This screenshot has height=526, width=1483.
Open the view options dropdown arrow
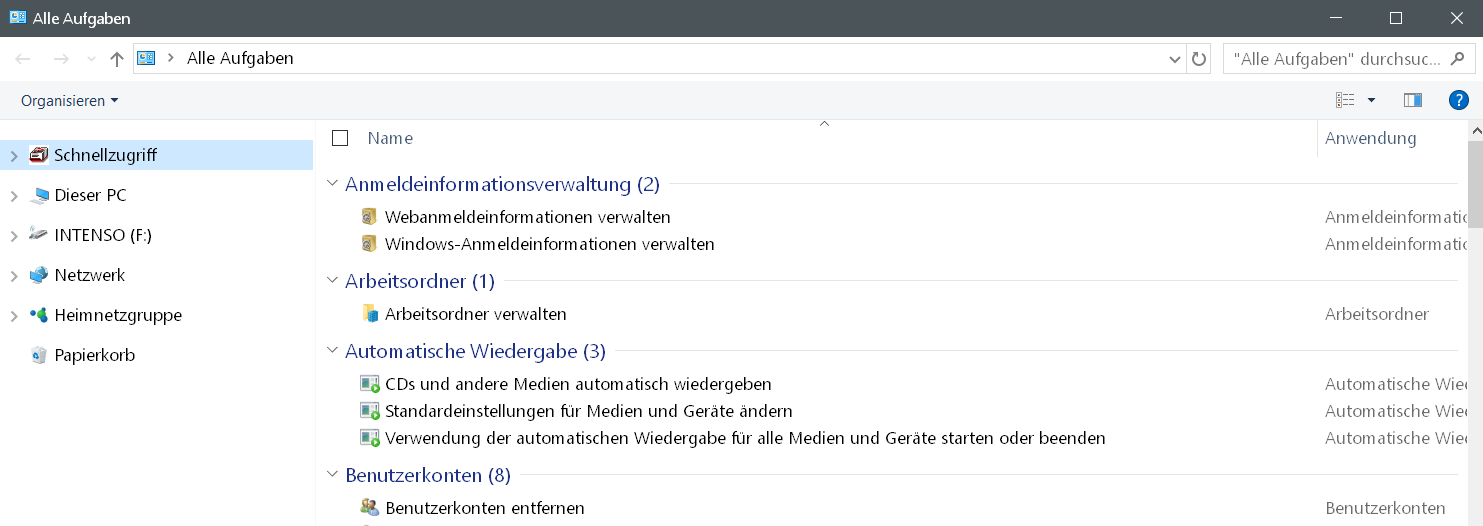(x=1371, y=100)
